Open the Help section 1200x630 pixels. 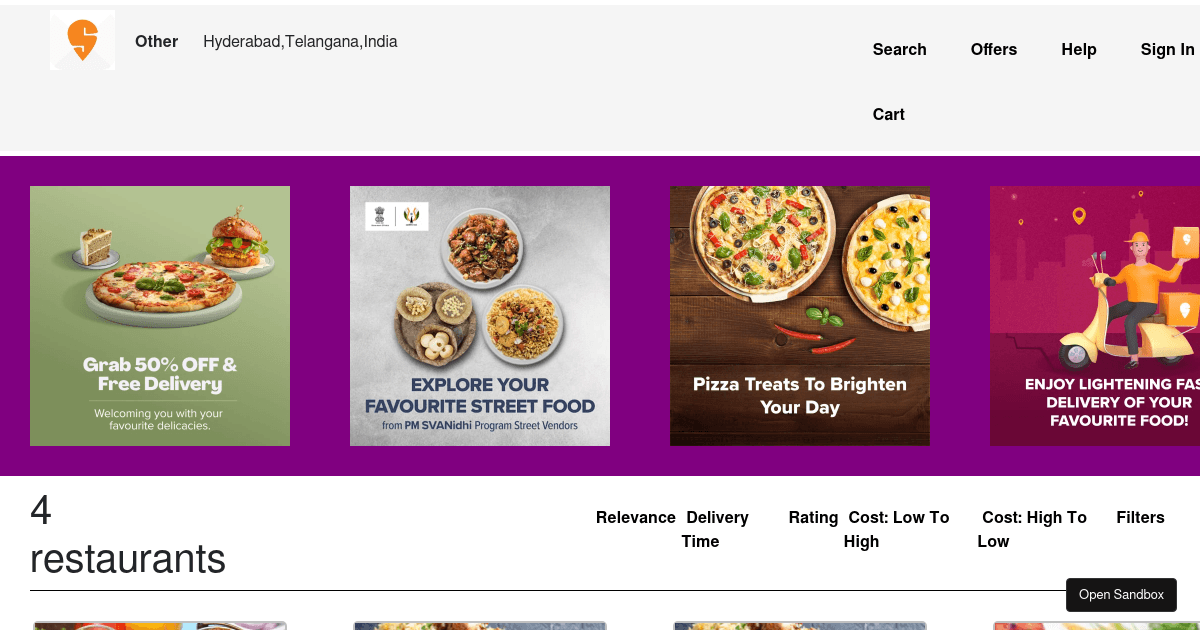1078,49
